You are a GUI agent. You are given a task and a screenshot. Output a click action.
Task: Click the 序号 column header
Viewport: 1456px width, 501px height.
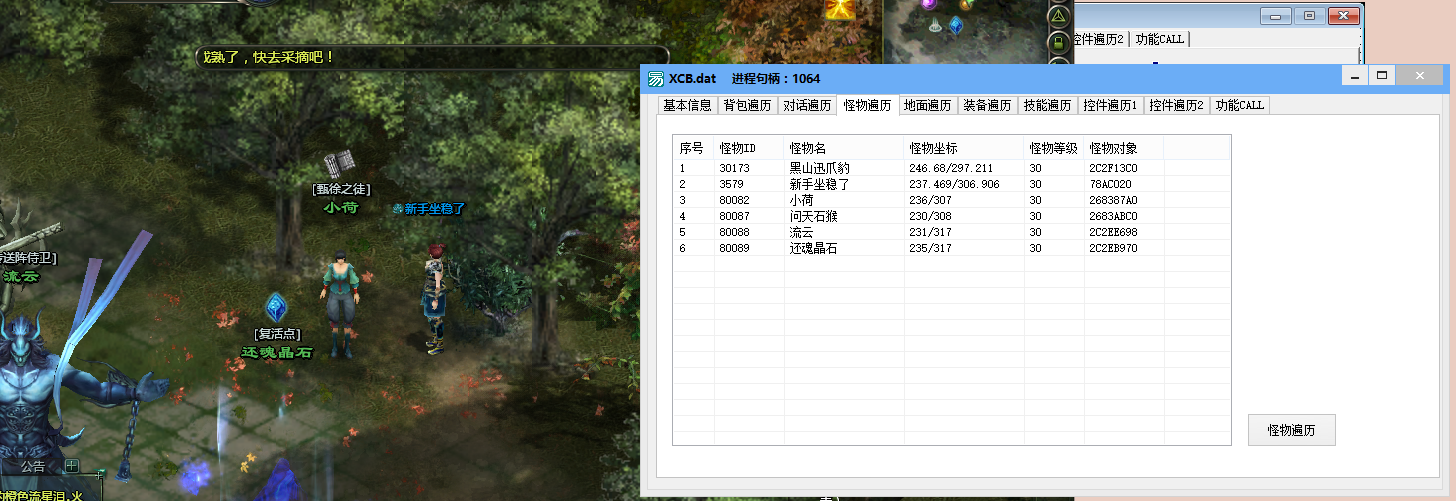click(693, 148)
